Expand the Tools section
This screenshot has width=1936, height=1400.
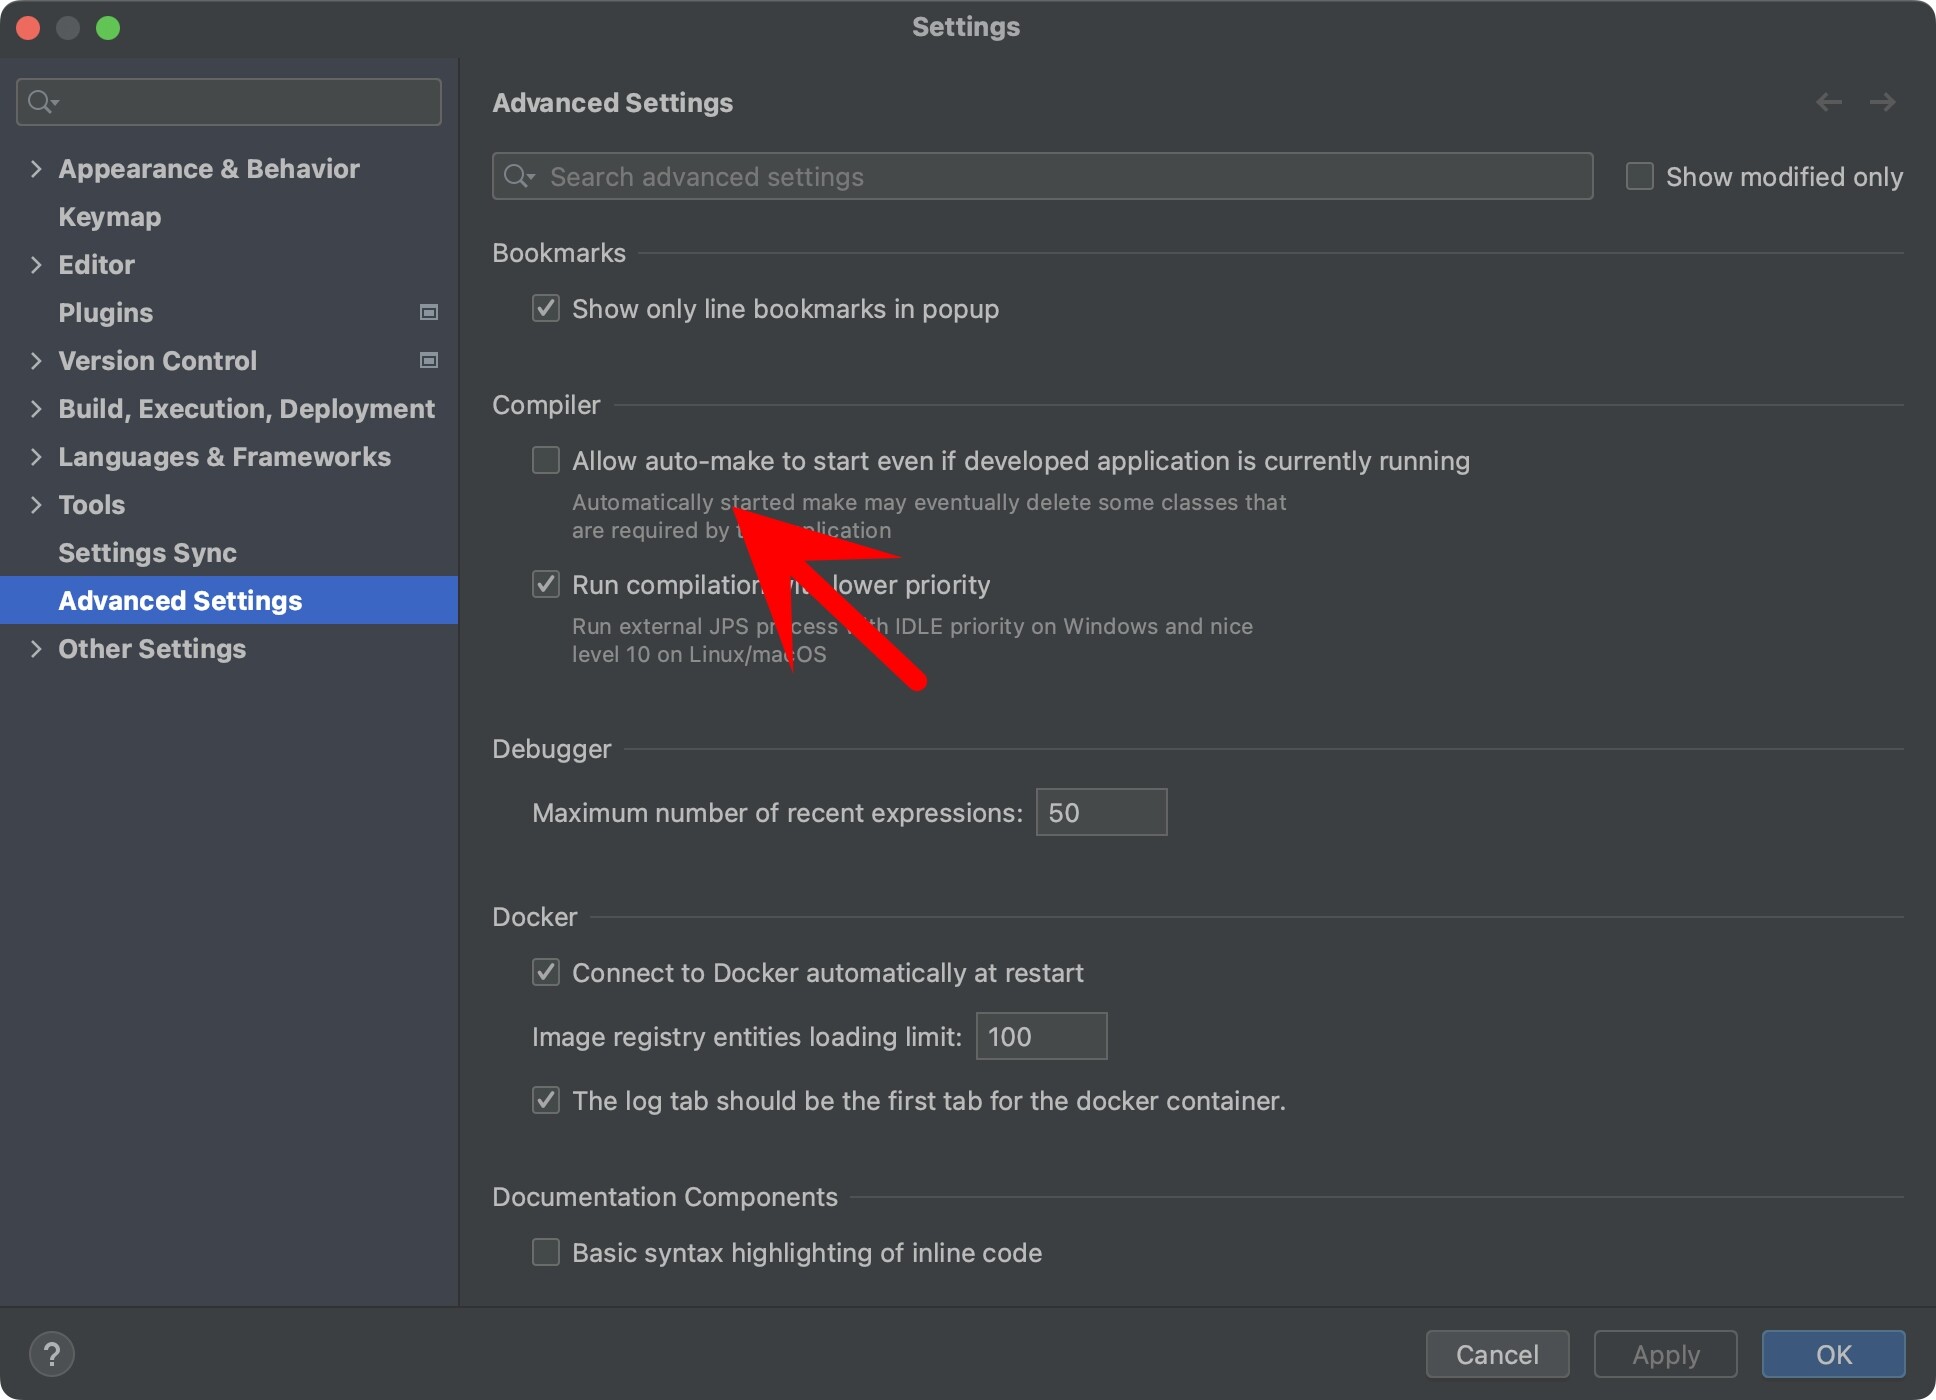(x=36, y=504)
